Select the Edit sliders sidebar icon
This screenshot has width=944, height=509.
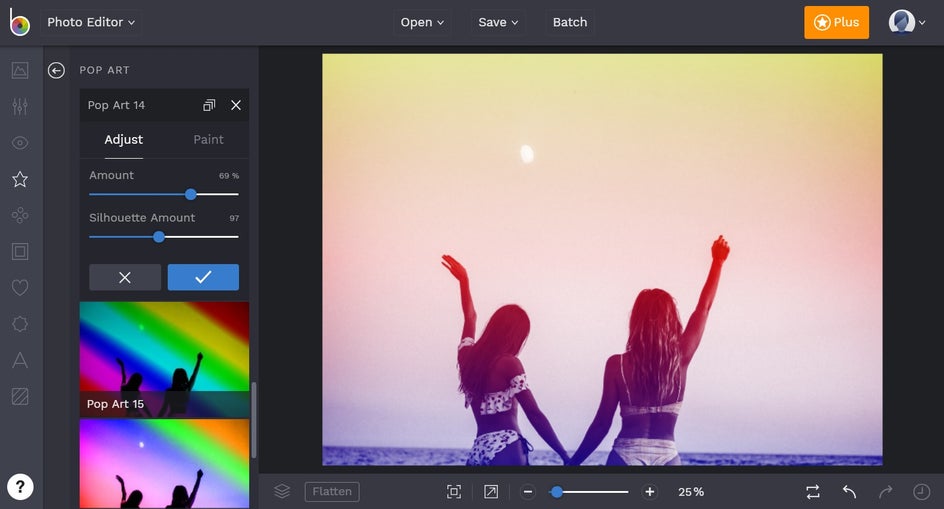[x=20, y=107]
